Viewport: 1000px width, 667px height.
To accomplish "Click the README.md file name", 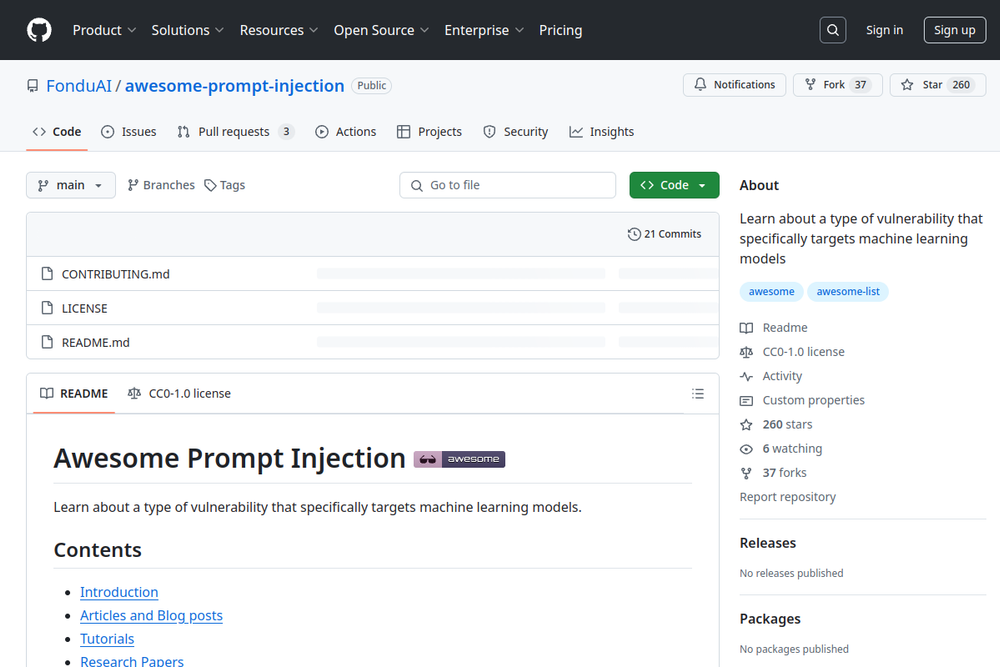I will (96, 342).
